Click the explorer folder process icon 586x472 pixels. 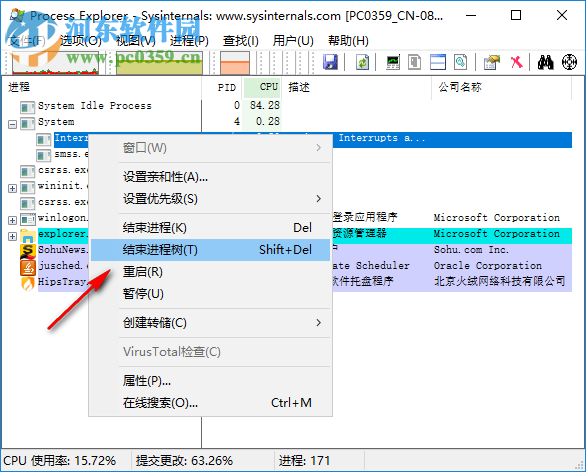coord(28,236)
